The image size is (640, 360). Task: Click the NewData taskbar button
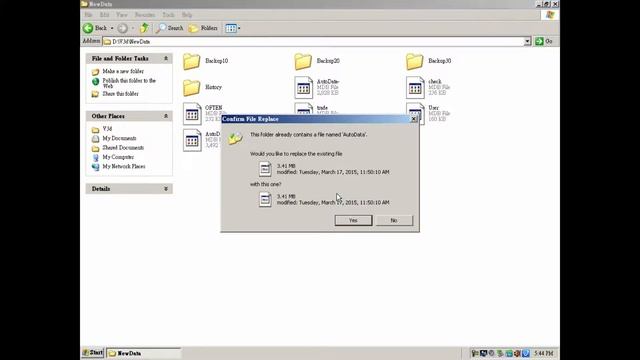pyautogui.click(x=144, y=353)
